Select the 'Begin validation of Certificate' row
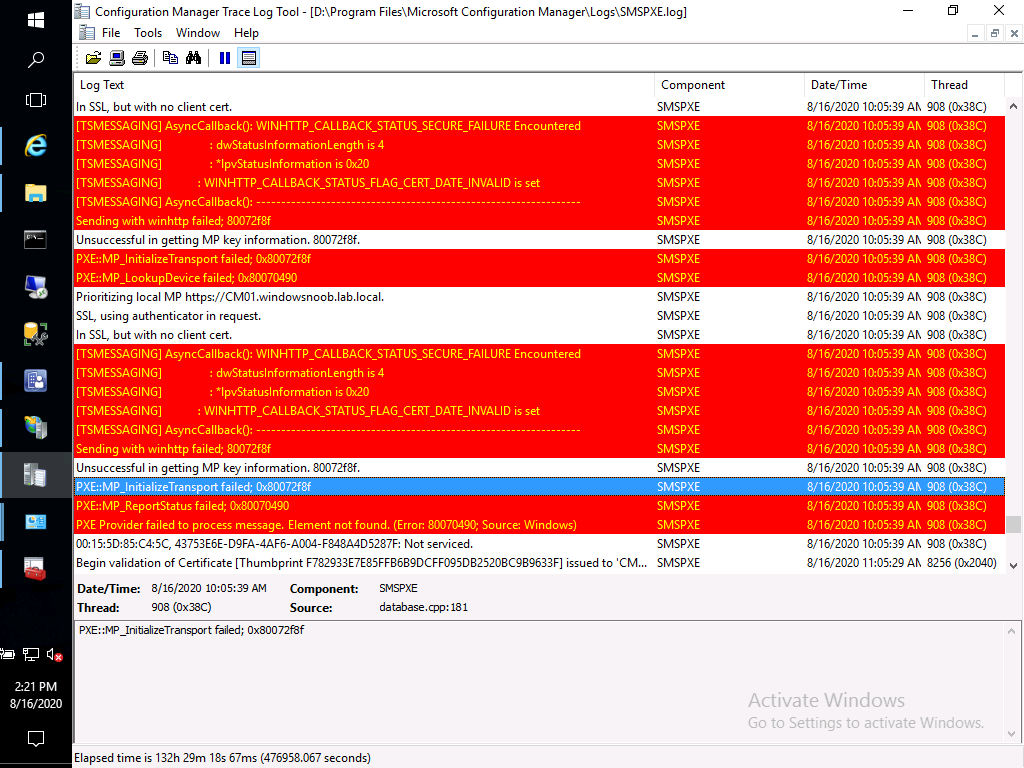 click(x=539, y=563)
